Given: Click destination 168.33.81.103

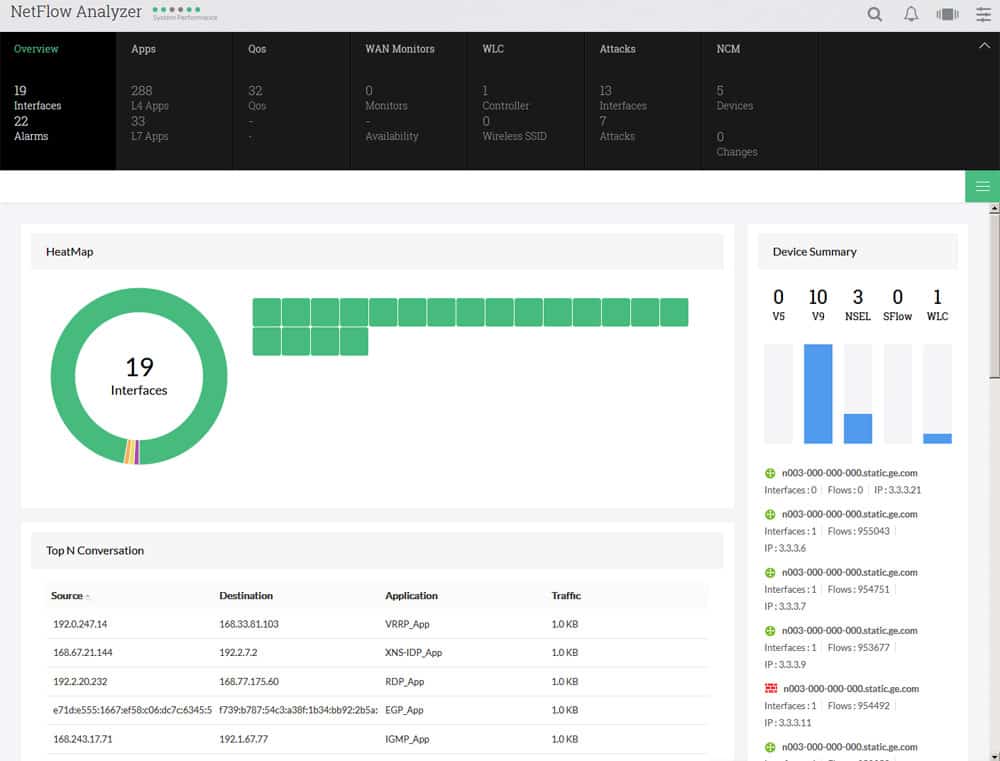Looking at the screenshot, I should coord(249,624).
